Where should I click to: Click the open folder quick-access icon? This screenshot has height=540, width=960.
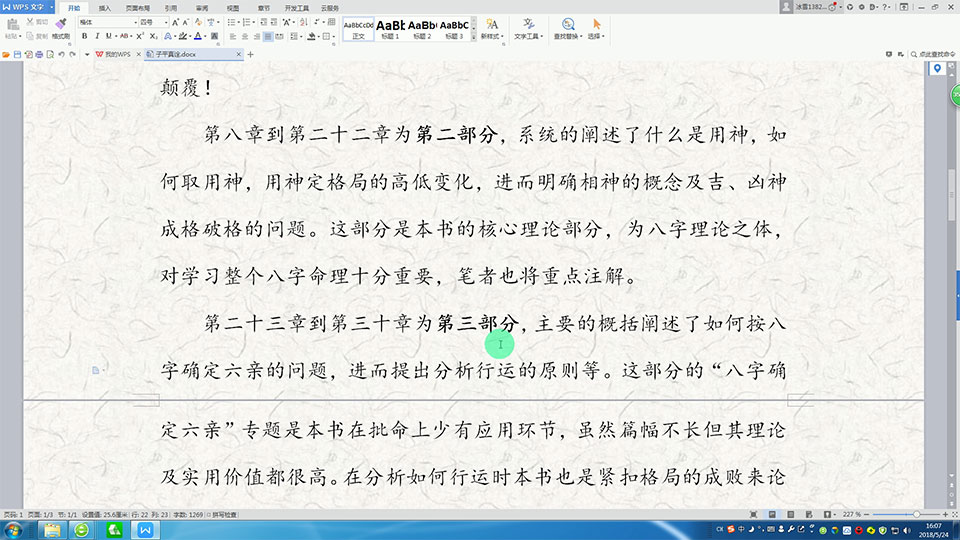coord(6,54)
